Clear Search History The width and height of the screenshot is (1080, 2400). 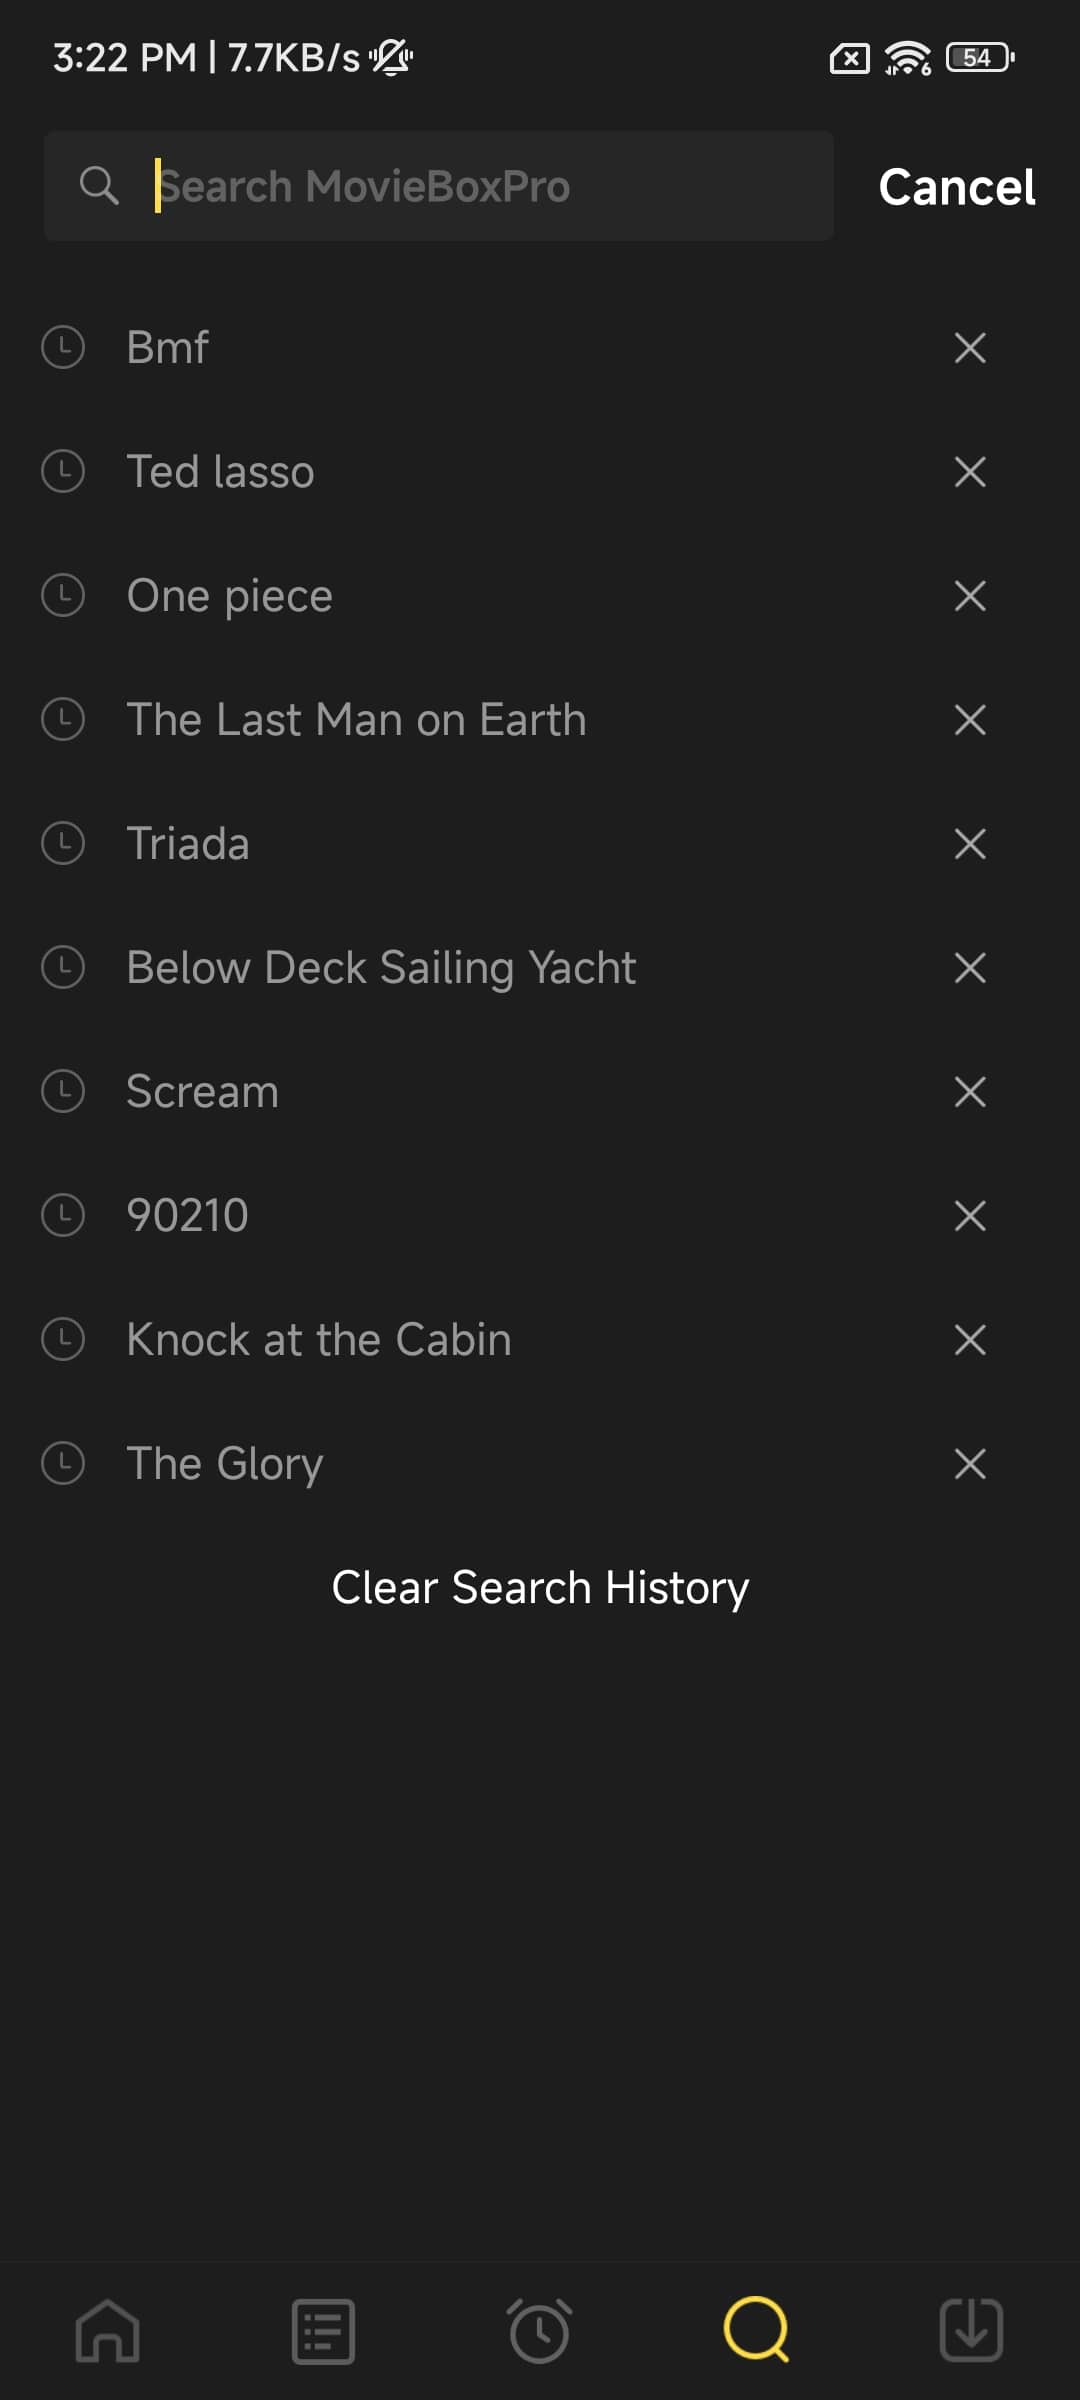pyautogui.click(x=540, y=1588)
